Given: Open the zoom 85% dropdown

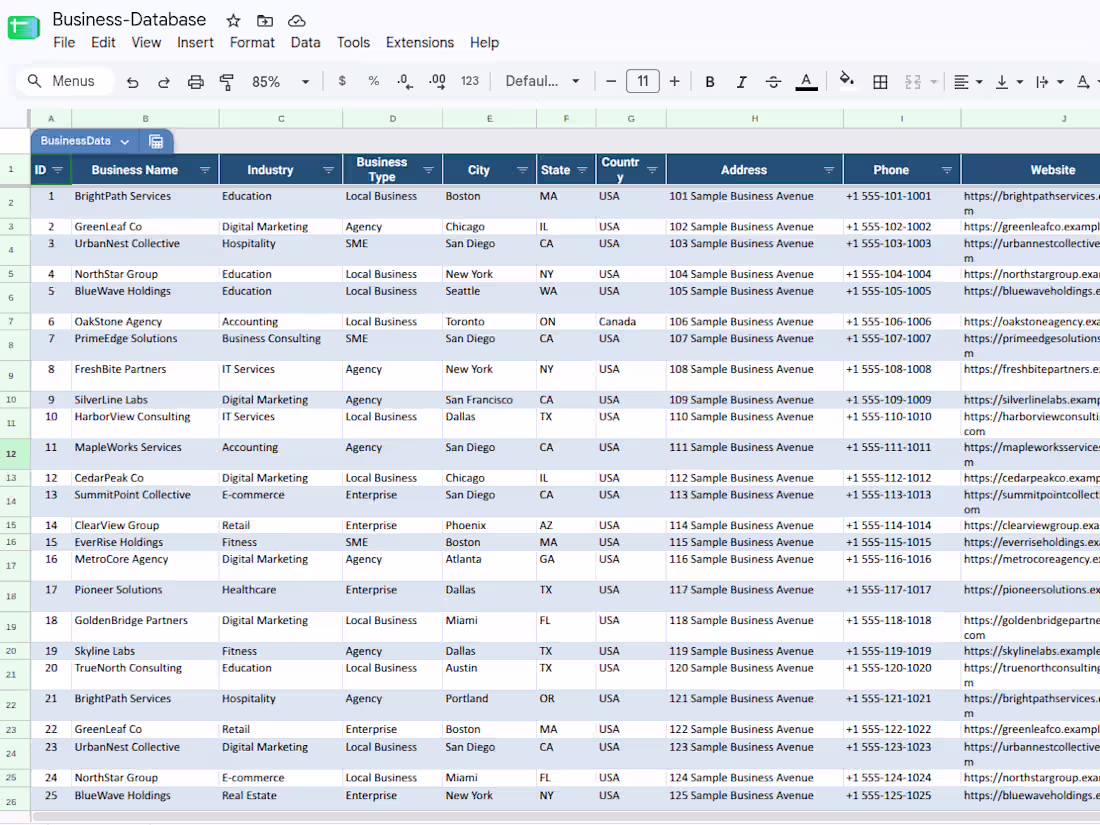Looking at the screenshot, I should pyautogui.click(x=281, y=82).
